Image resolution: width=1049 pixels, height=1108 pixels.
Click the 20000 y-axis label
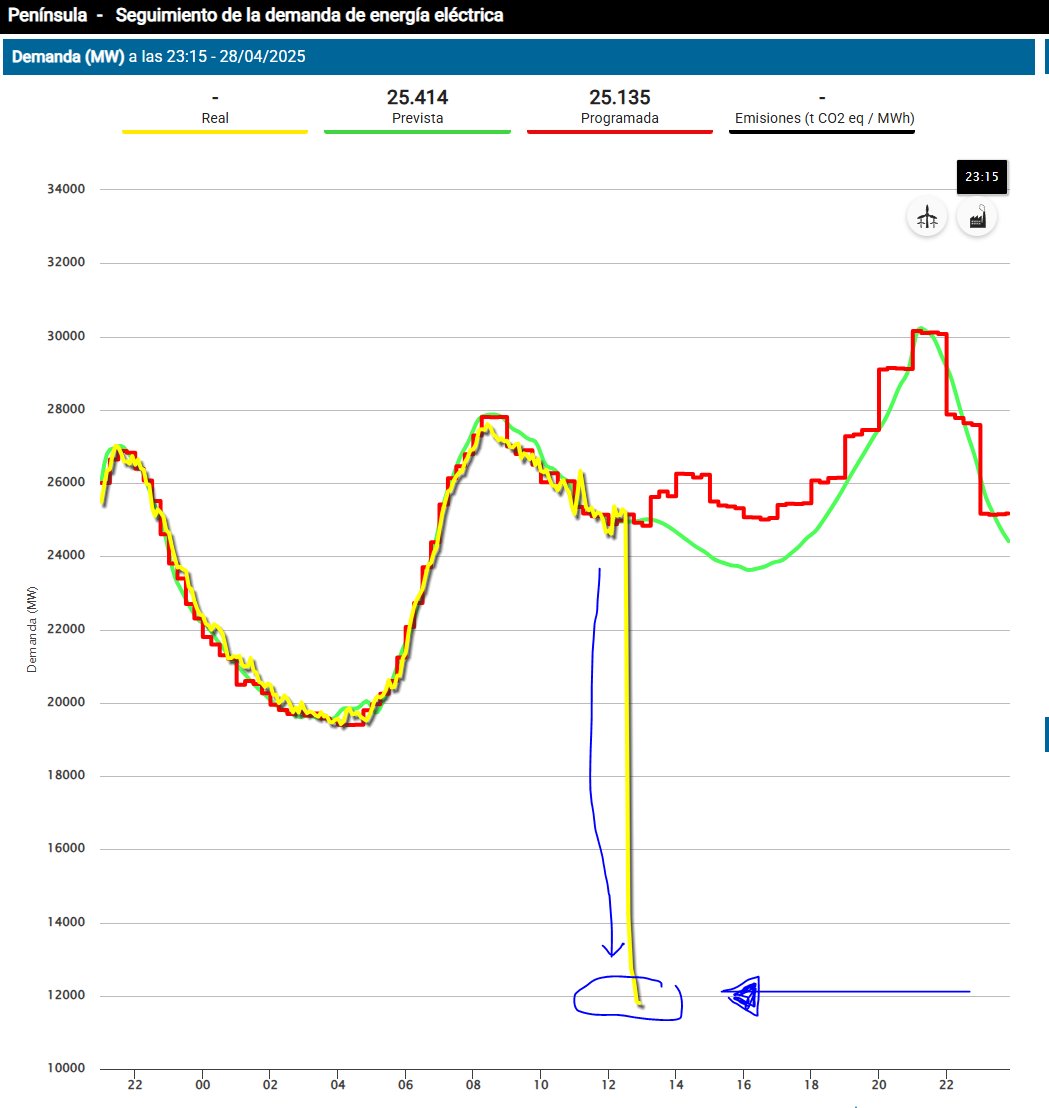click(66, 702)
